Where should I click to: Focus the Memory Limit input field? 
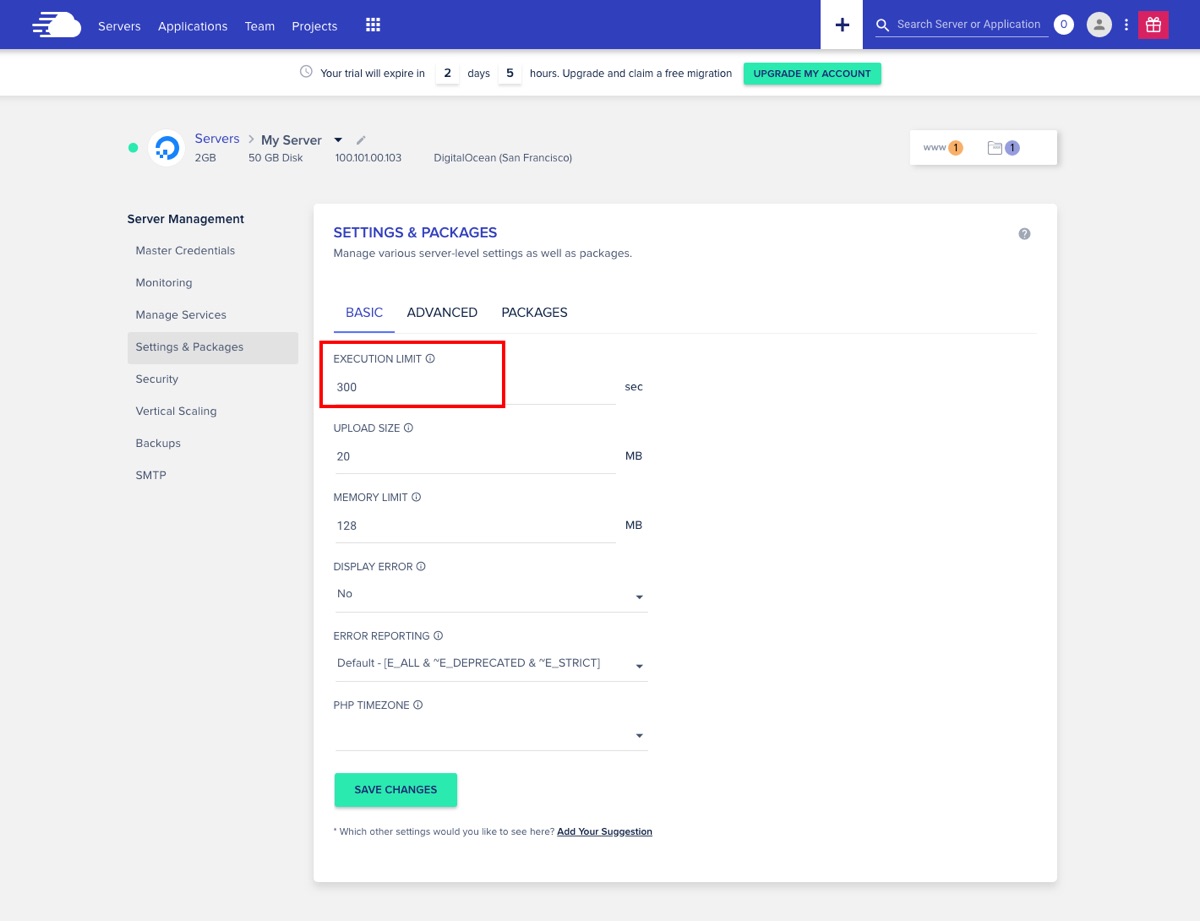475,526
